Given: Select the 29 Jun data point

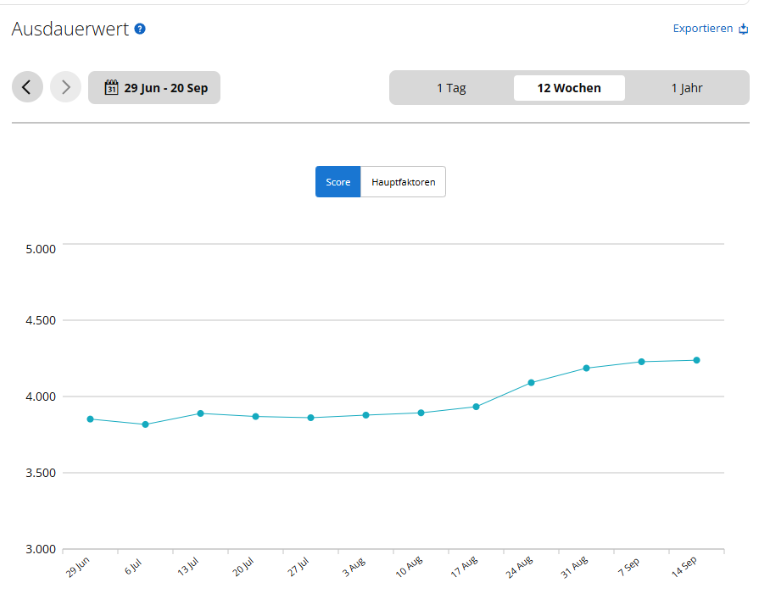Looking at the screenshot, I should 90,419.
